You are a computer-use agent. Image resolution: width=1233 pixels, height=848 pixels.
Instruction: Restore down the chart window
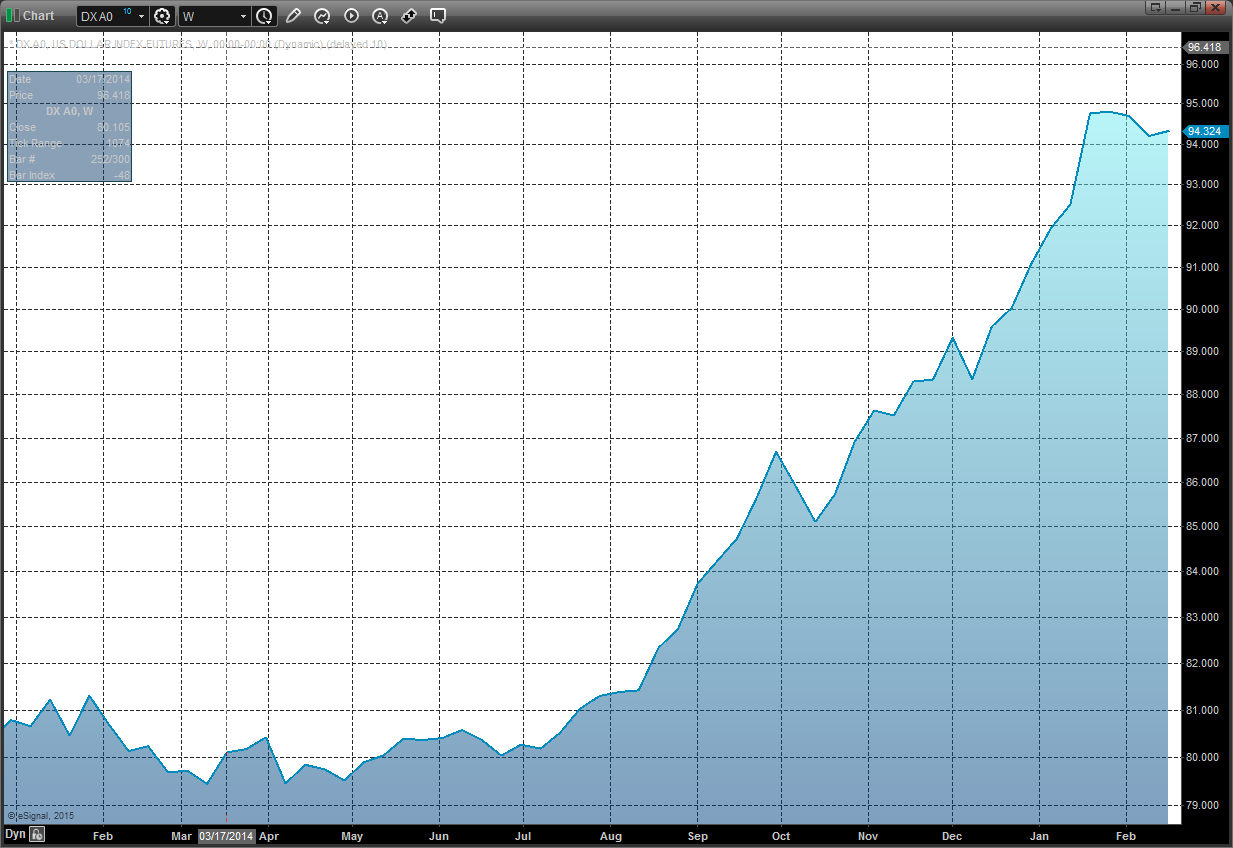coord(1196,7)
